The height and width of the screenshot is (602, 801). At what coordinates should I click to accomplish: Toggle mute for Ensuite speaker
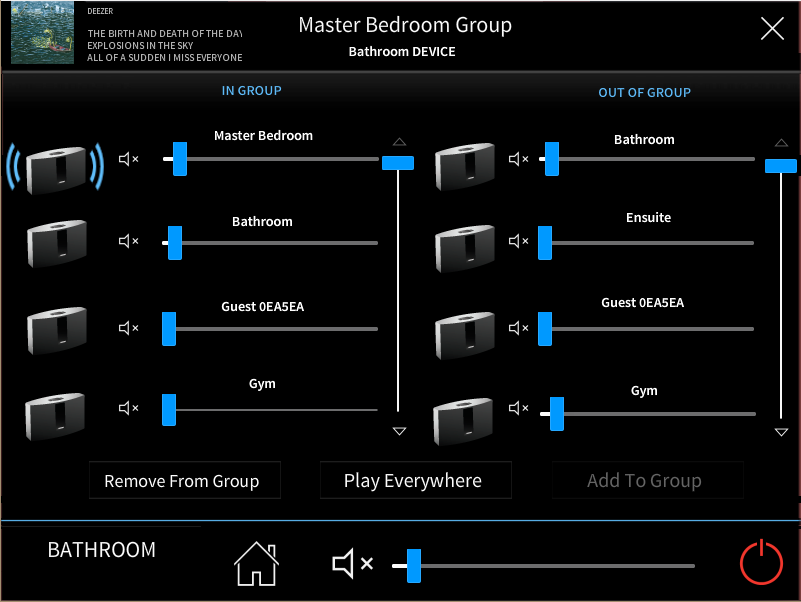pyautogui.click(x=519, y=242)
